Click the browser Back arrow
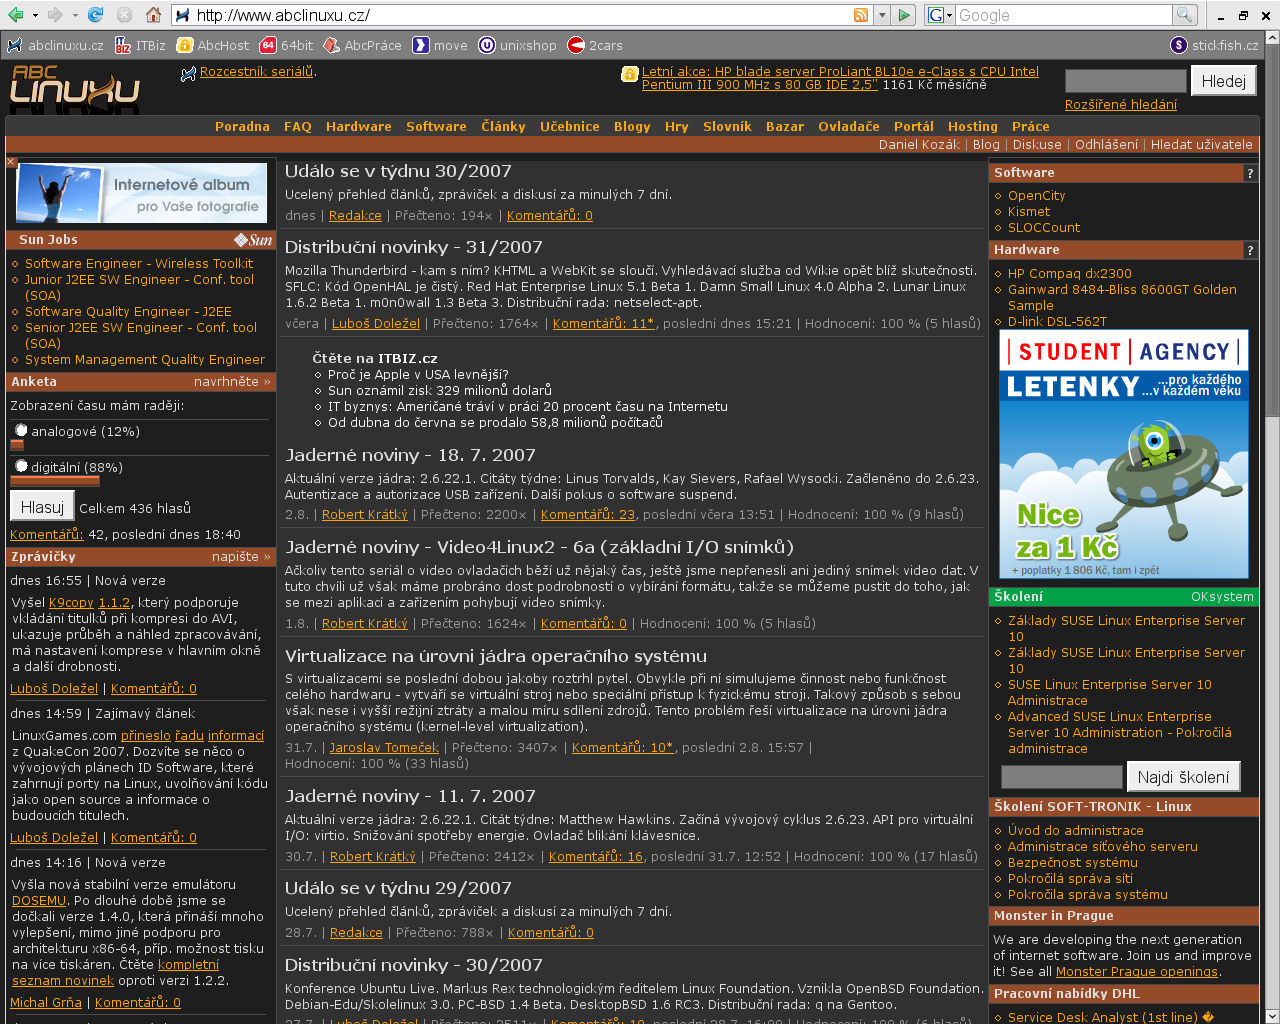This screenshot has height=1024, width=1280. coord(15,15)
